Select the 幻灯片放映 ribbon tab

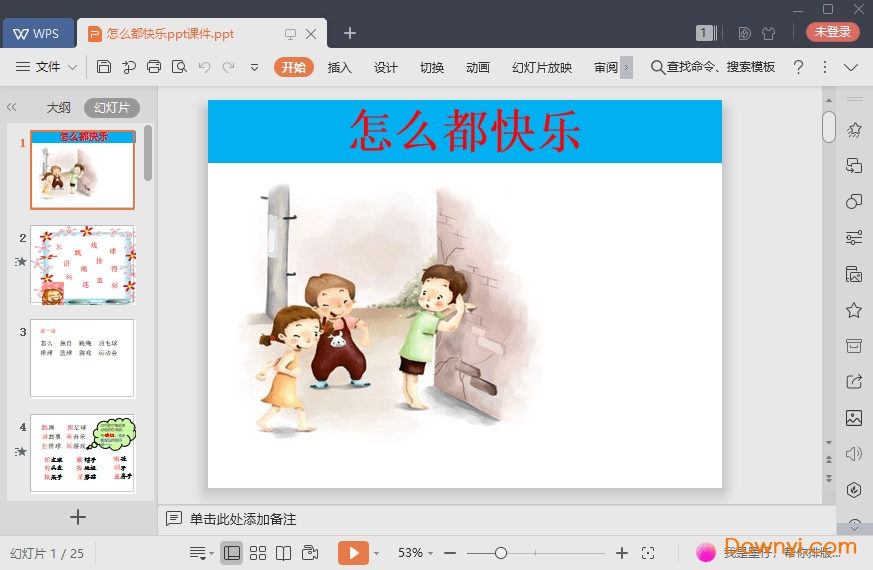[x=542, y=67]
